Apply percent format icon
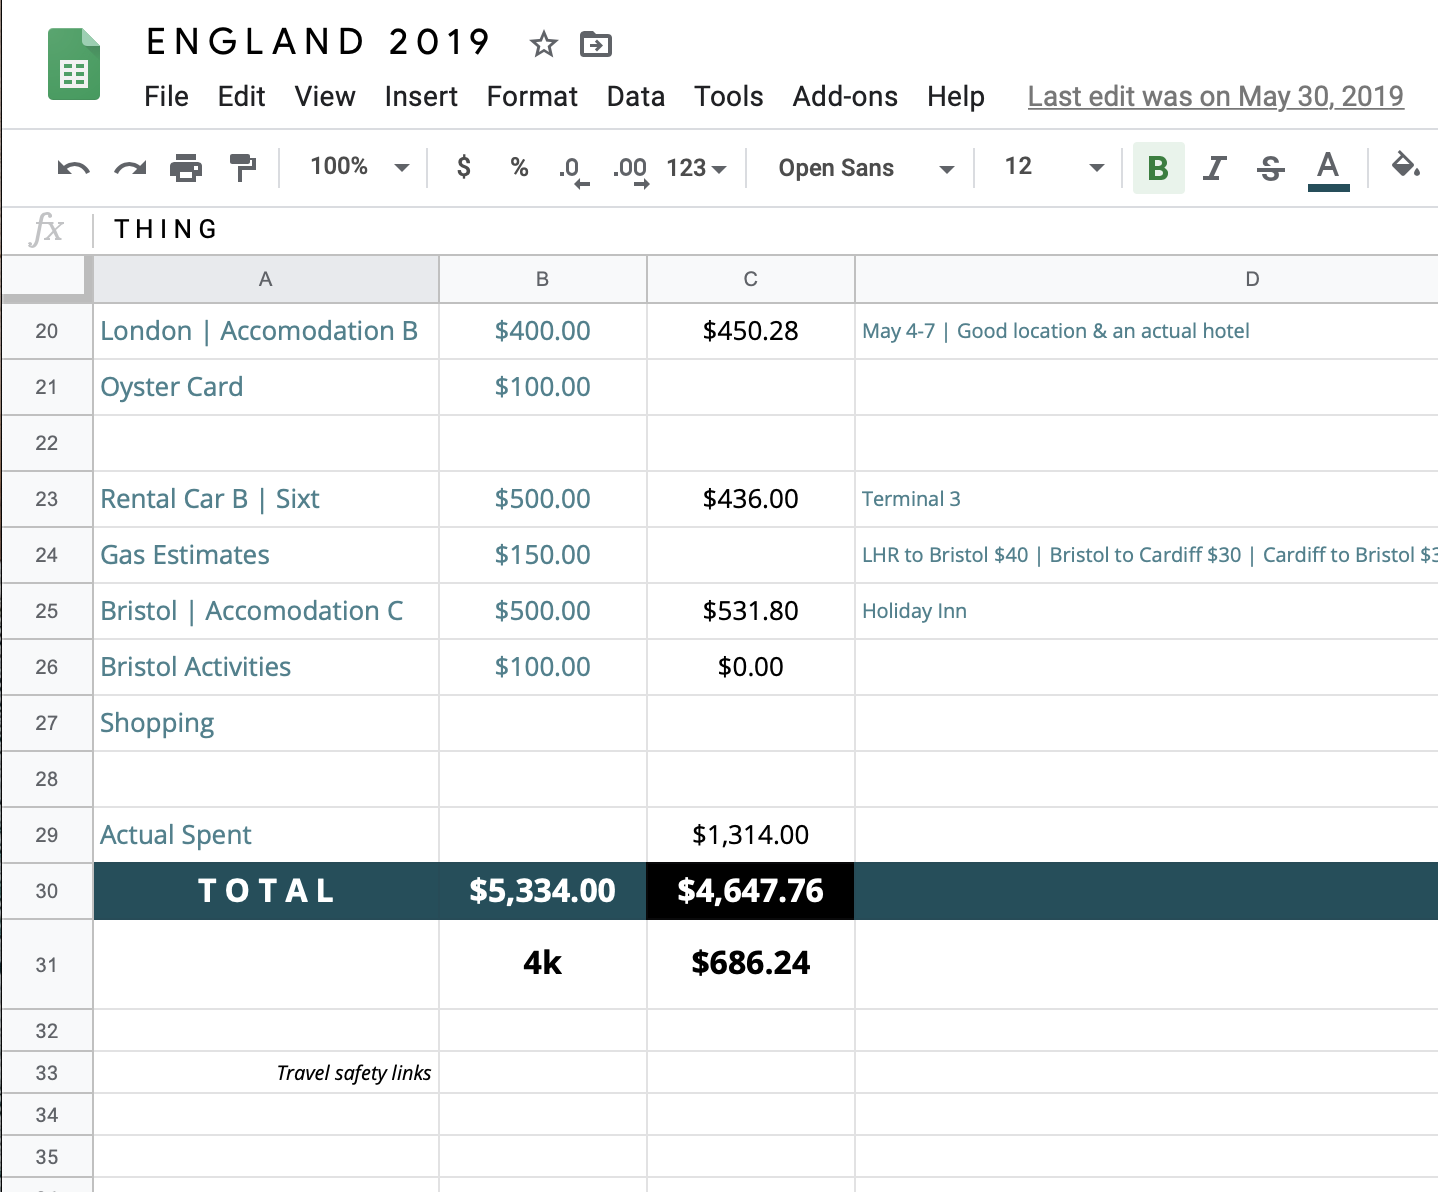This screenshot has height=1192, width=1438. (519, 167)
